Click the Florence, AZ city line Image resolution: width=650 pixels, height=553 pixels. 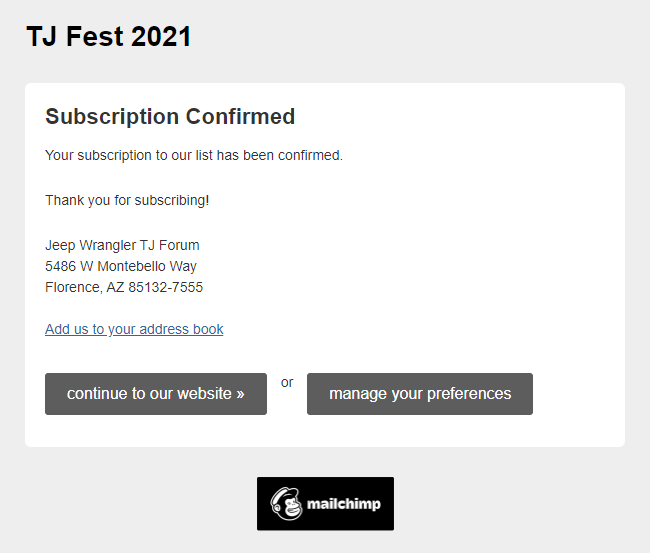(84, 287)
